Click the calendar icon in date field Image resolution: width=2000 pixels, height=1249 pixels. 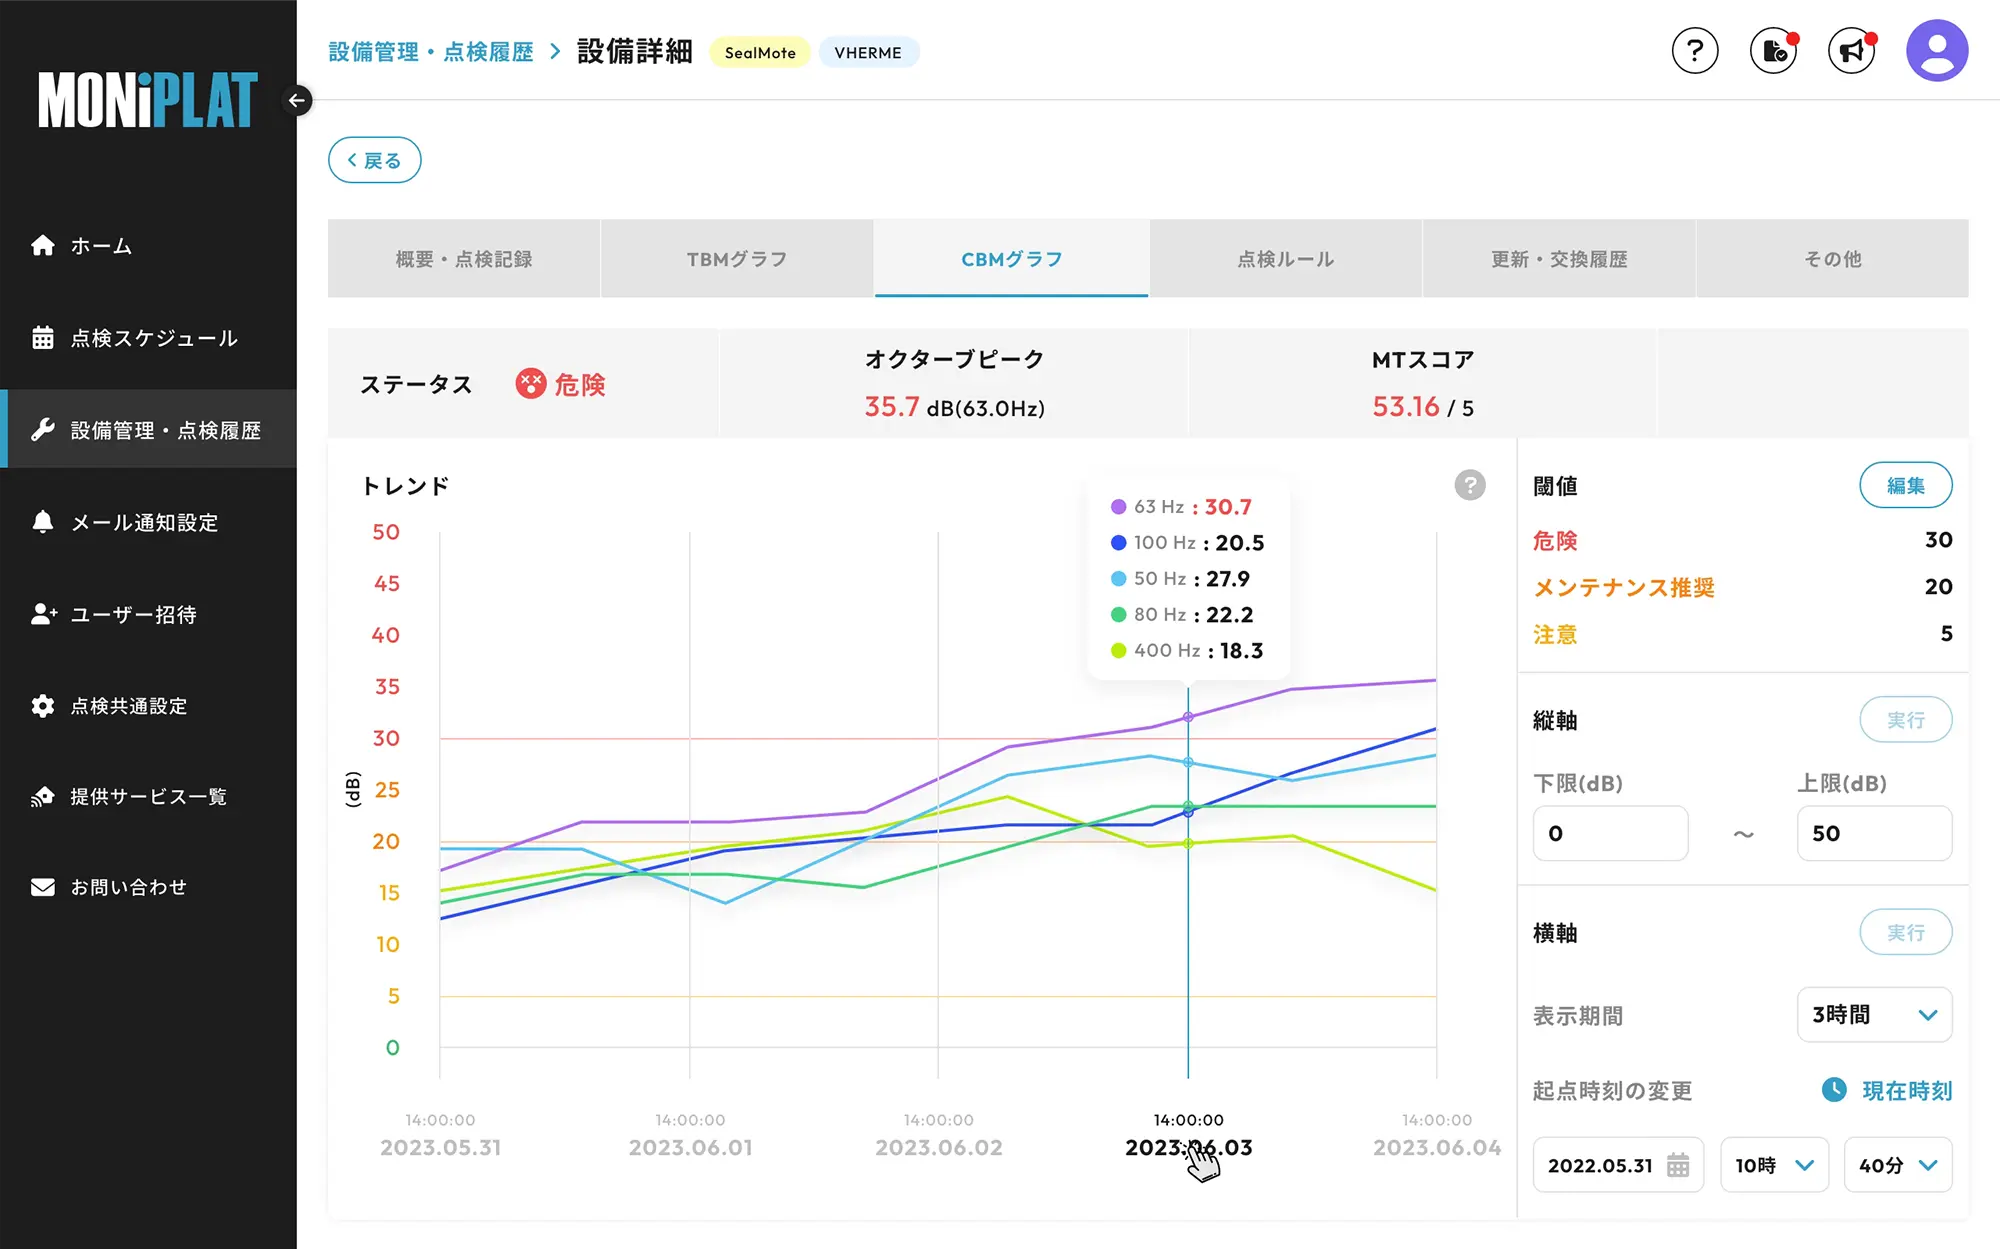[x=1678, y=1165]
